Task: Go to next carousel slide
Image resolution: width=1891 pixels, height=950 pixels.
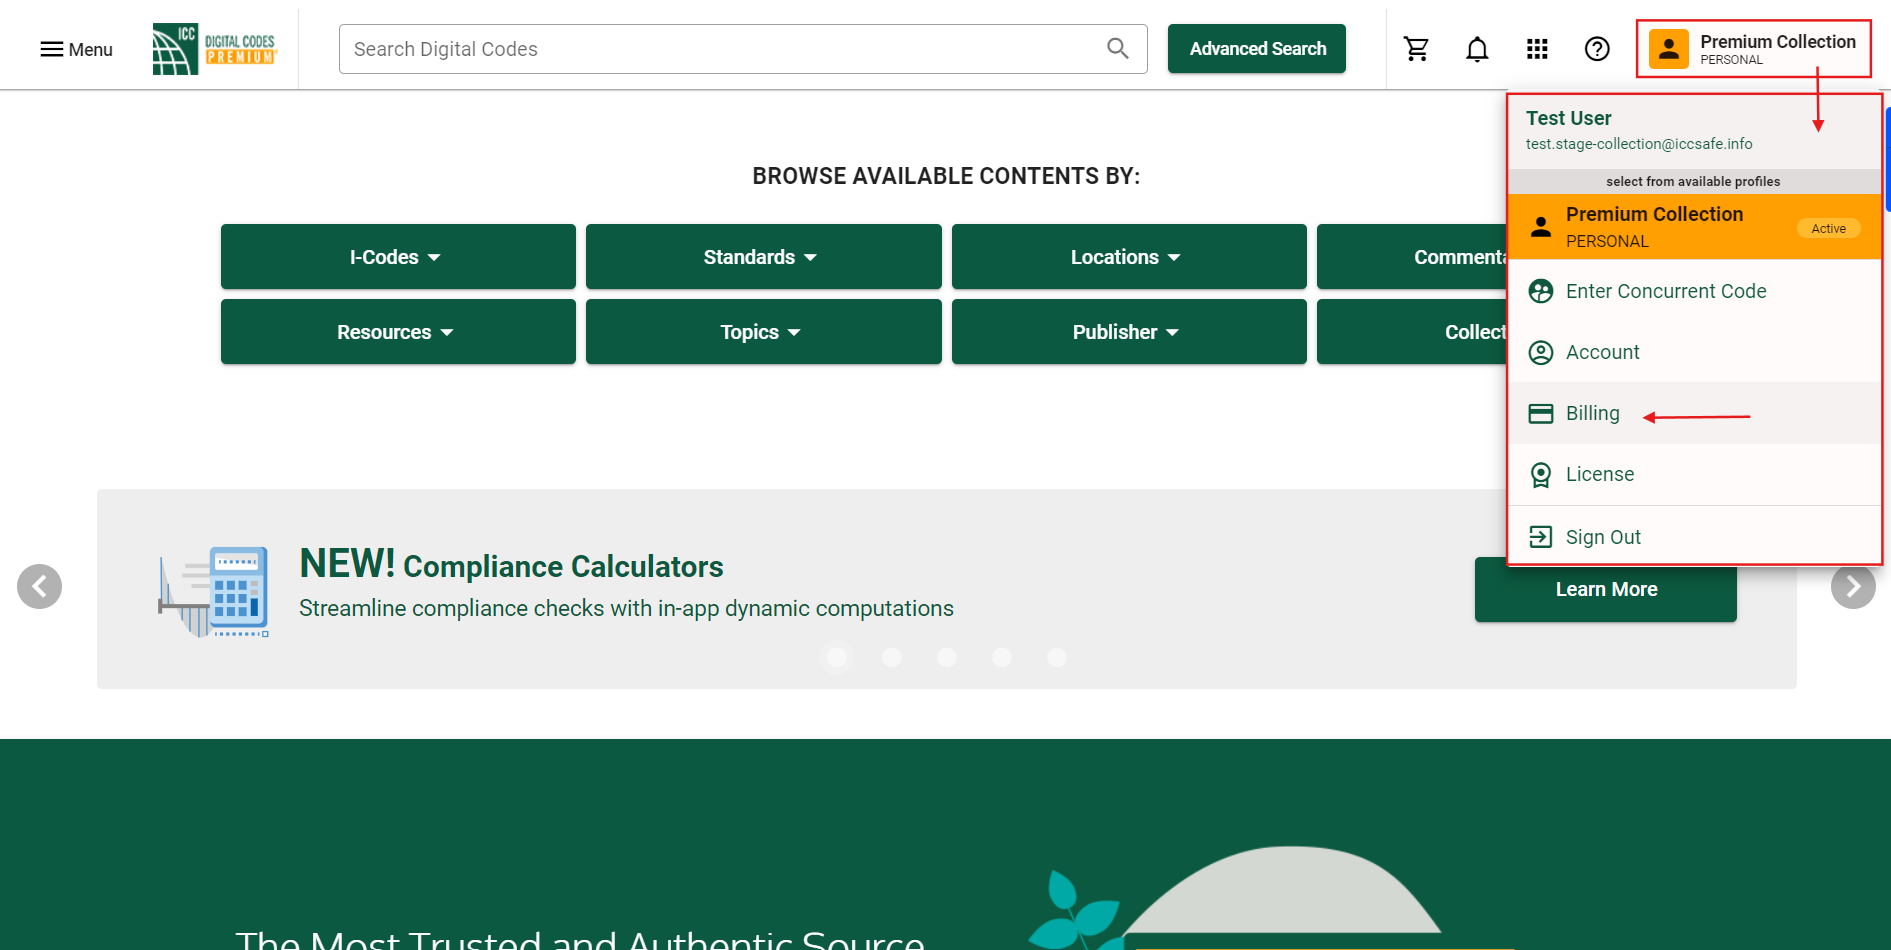Action: [1853, 586]
